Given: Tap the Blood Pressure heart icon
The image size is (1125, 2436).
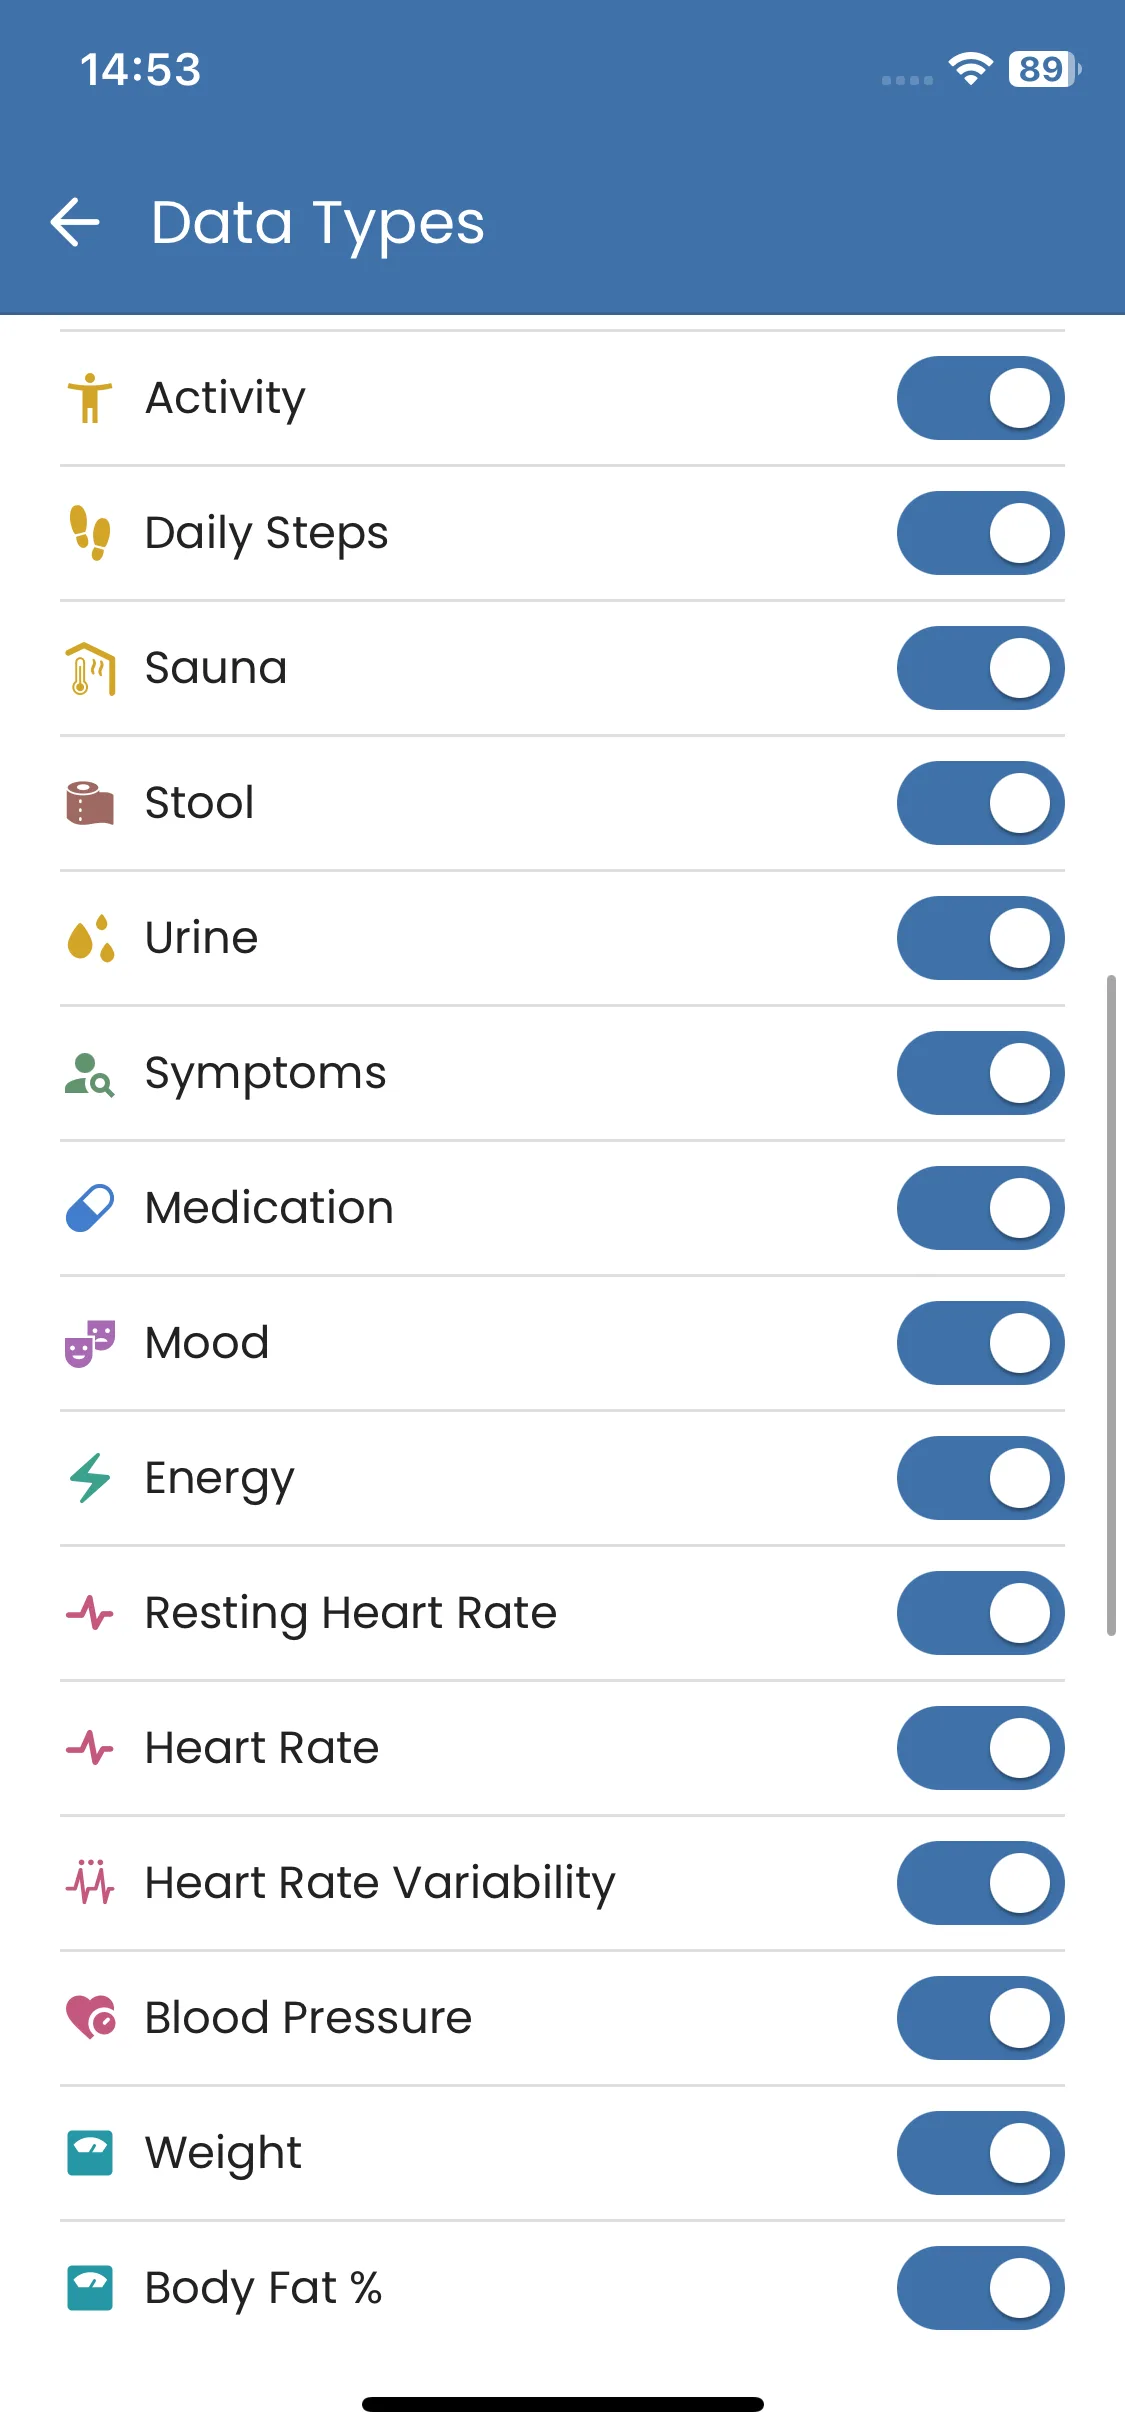Looking at the screenshot, I should point(90,2018).
